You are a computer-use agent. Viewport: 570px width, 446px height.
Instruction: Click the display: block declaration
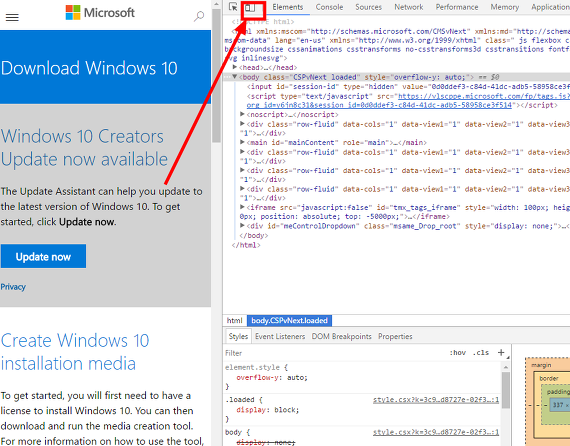(x=268, y=410)
